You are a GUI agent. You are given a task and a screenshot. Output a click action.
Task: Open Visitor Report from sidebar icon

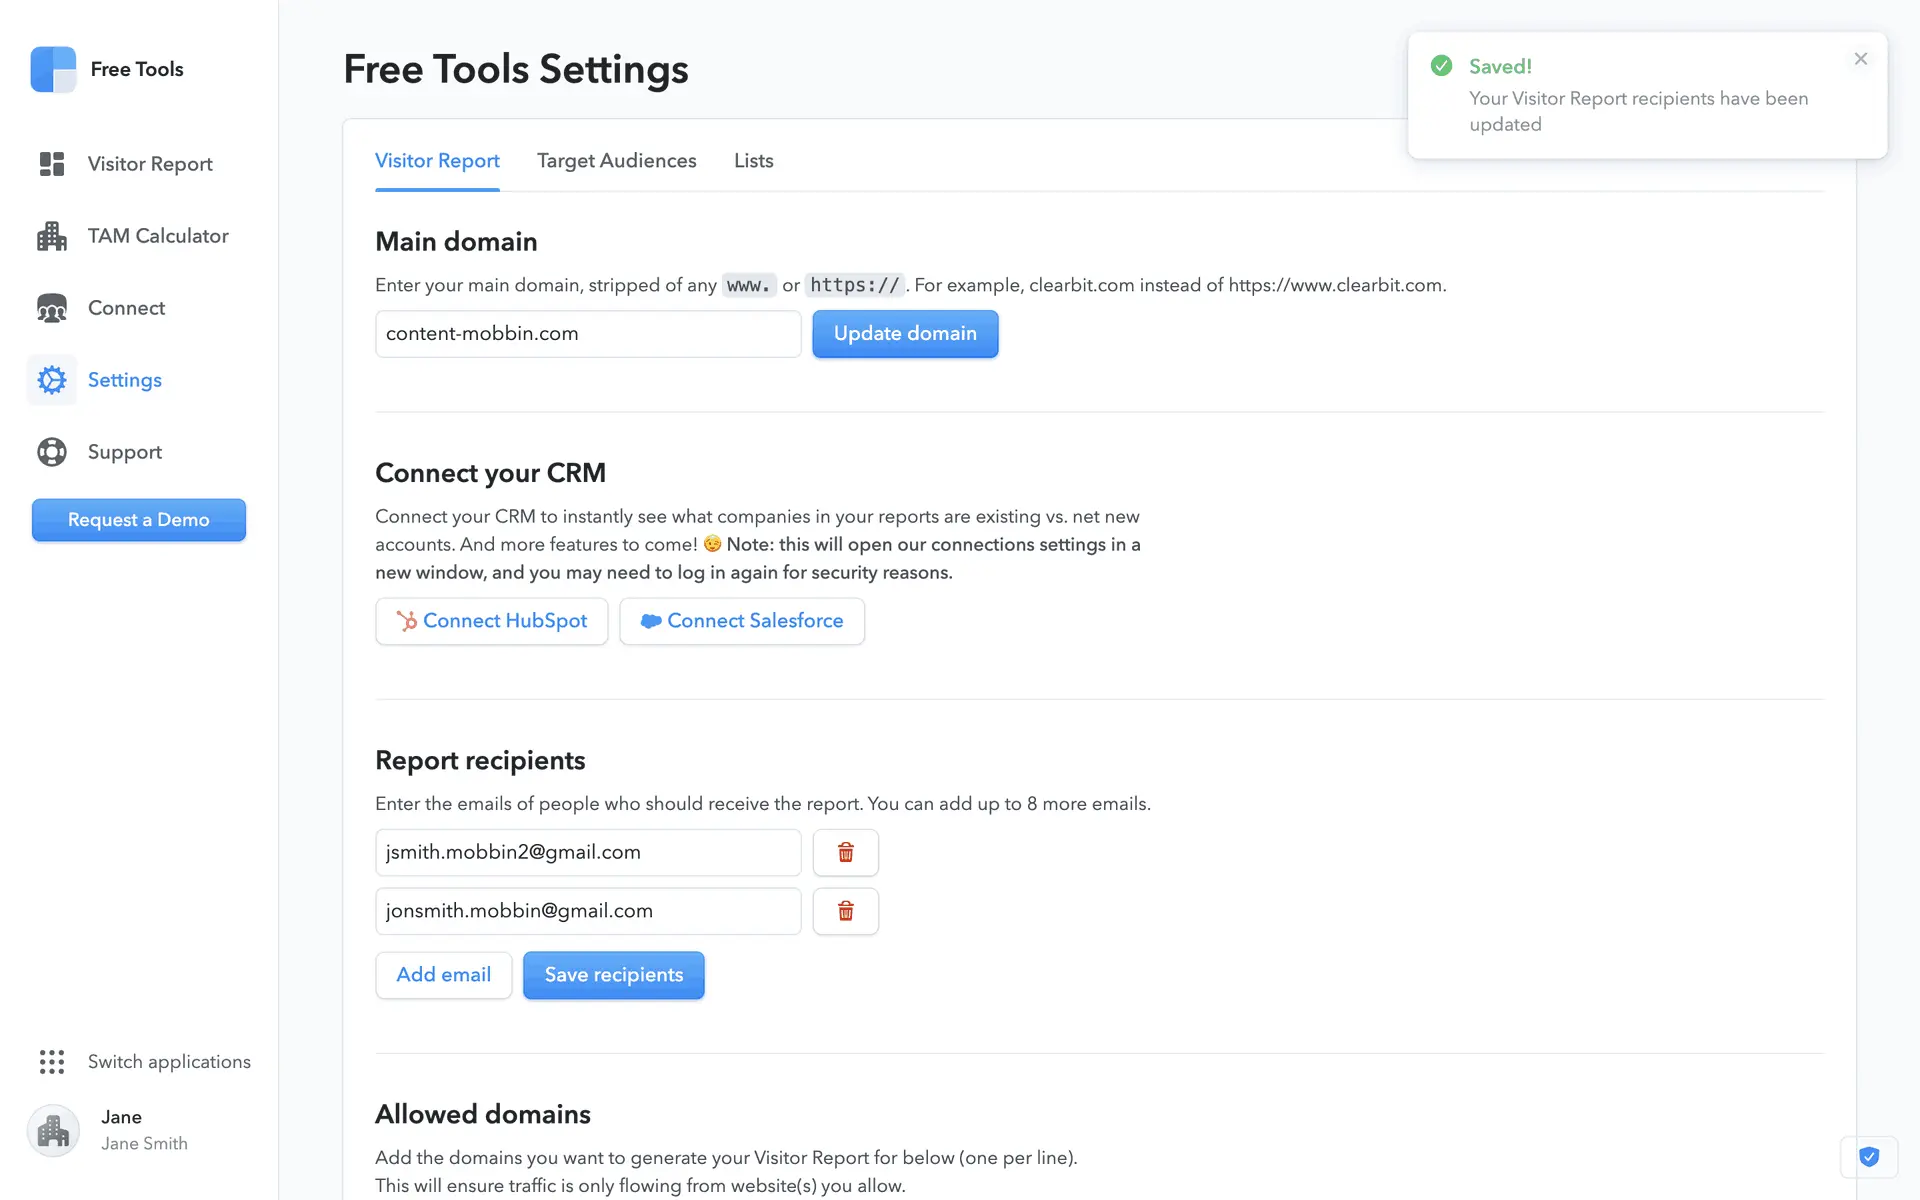52,164
